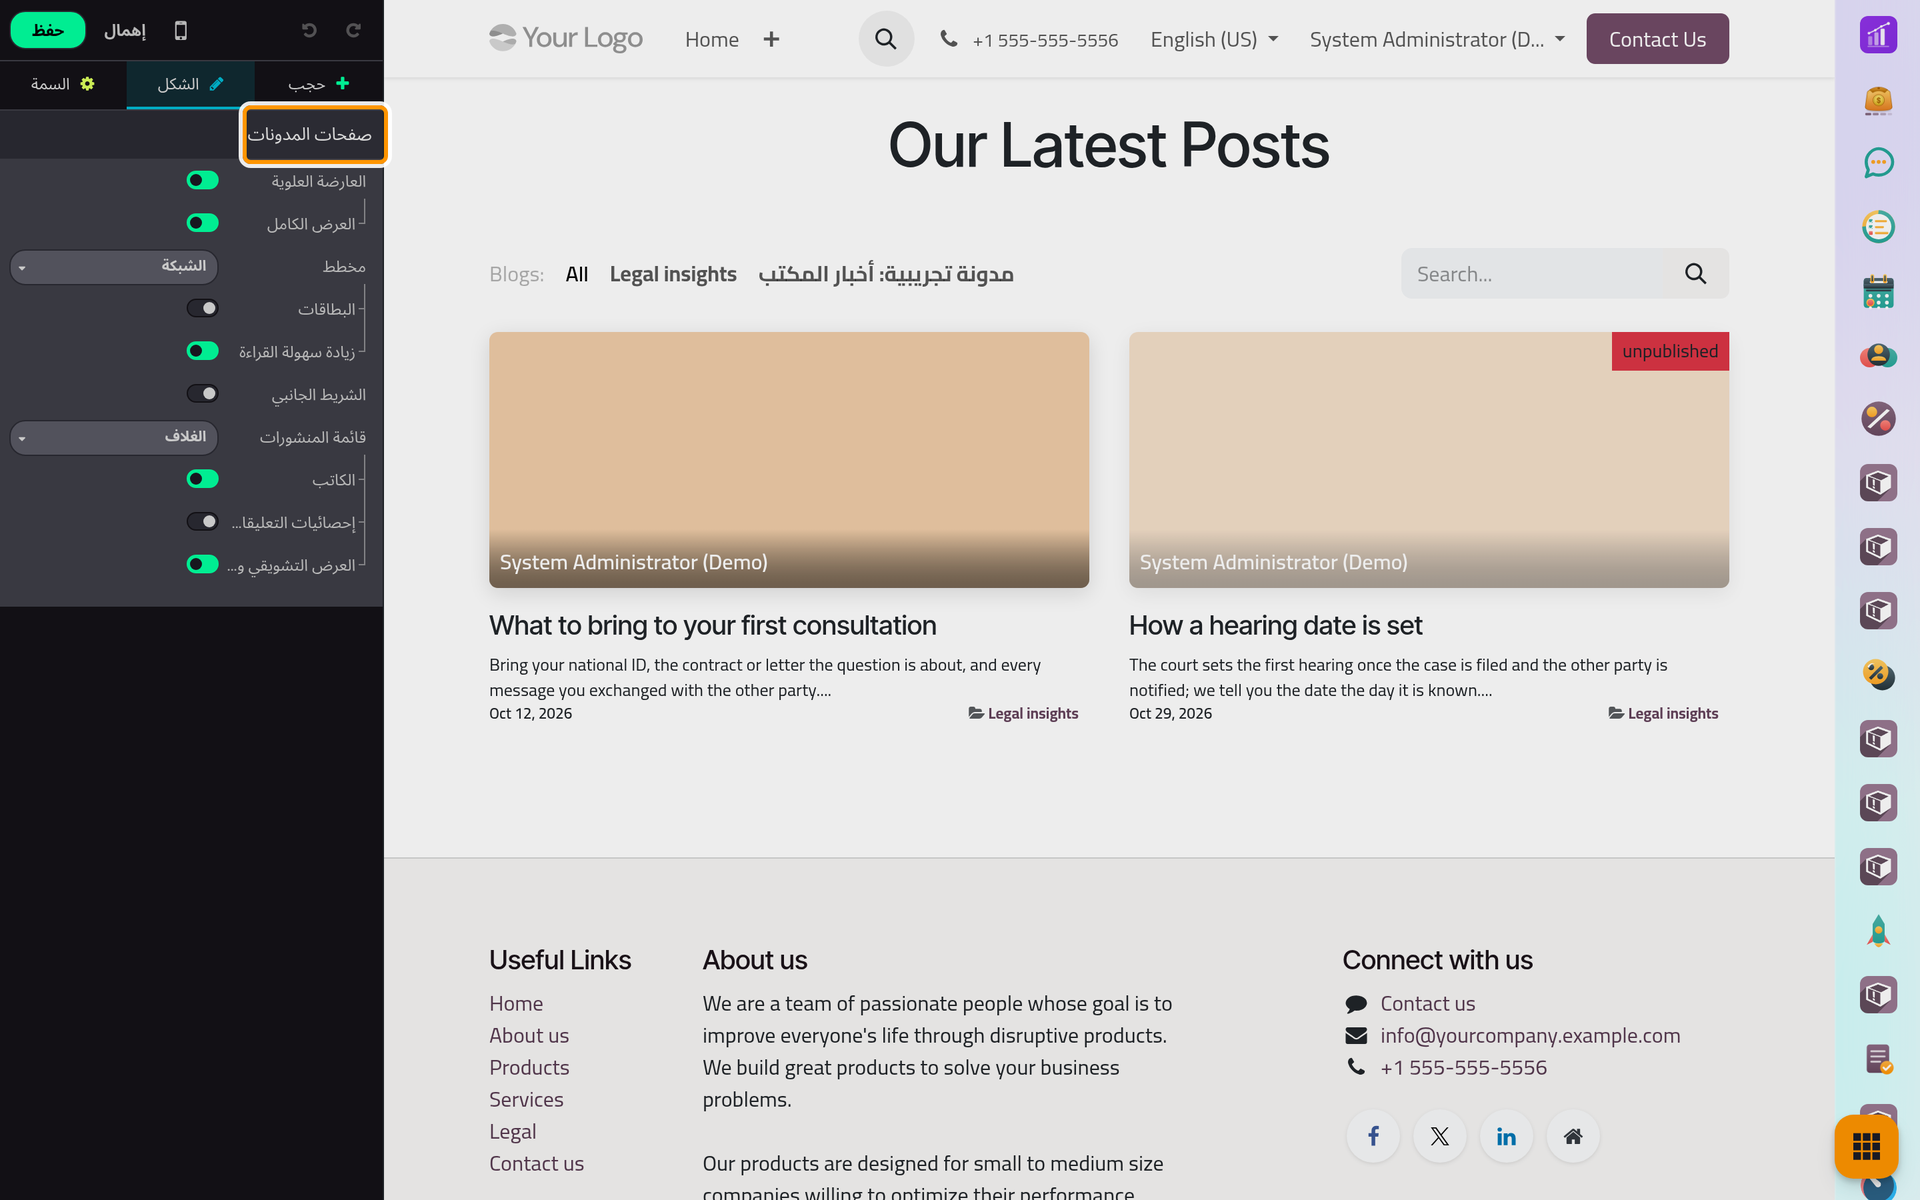Open the قائمة المنشورات dropdown showing الغلاف
This screenshot has height=1200, width=1920.
(x=114, y=437)
